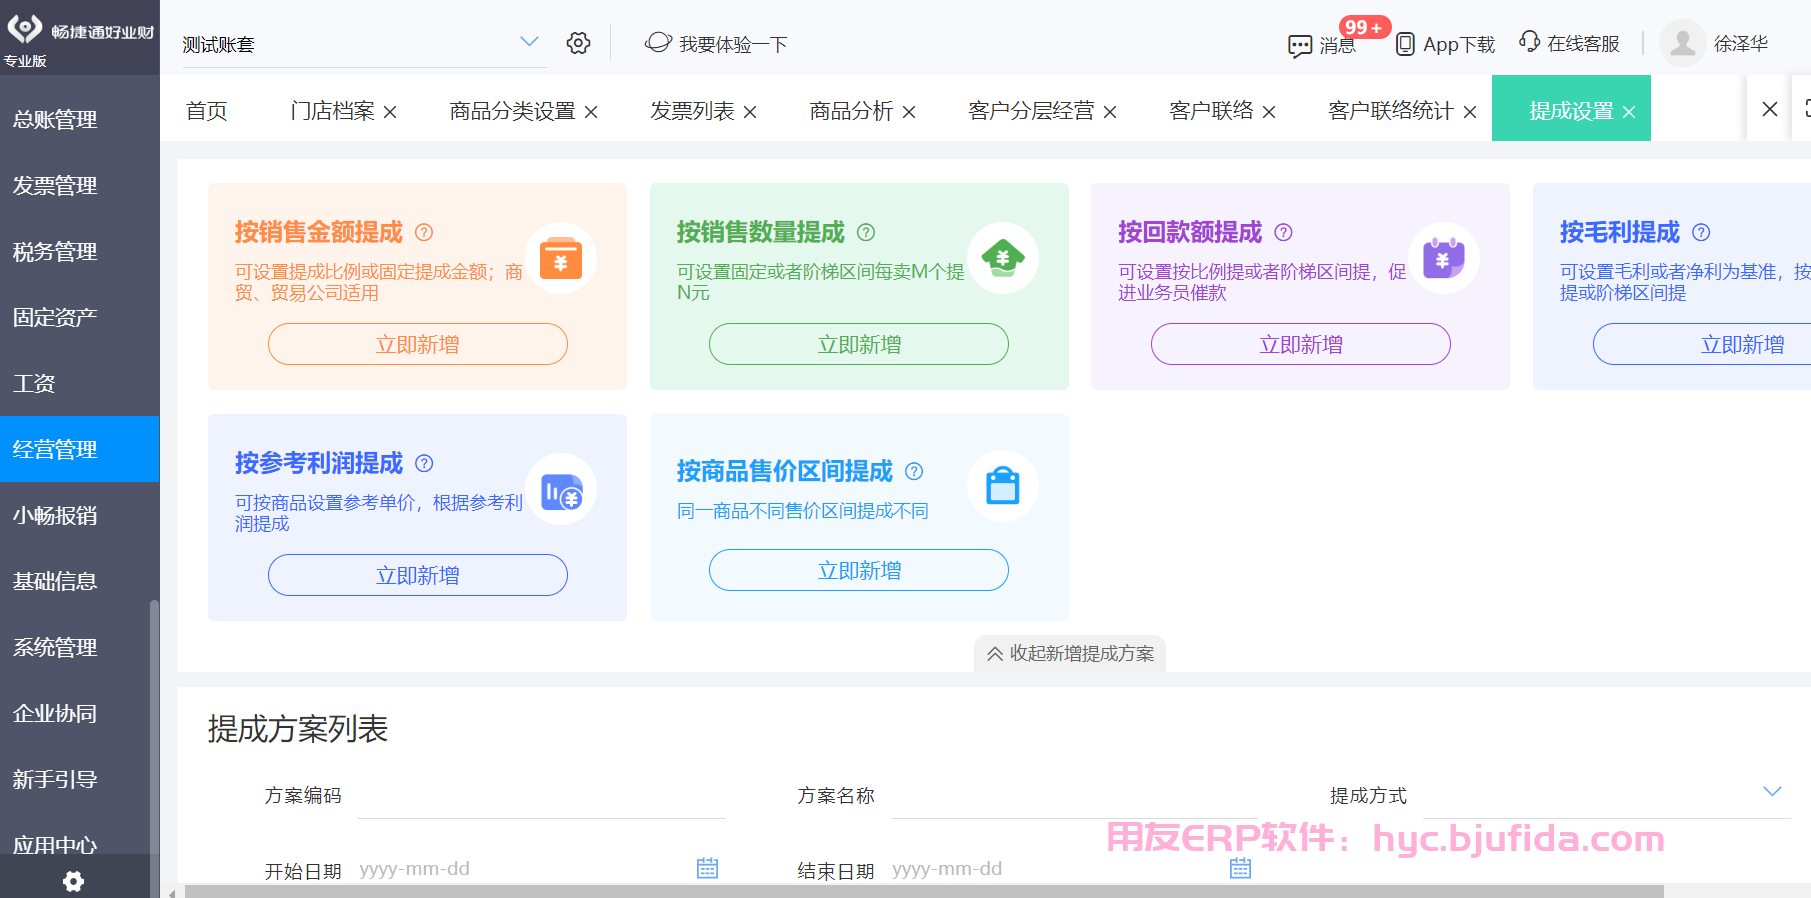Close the 提成设置 tab
This screenshot has height=898, width=1811.
1629,112
